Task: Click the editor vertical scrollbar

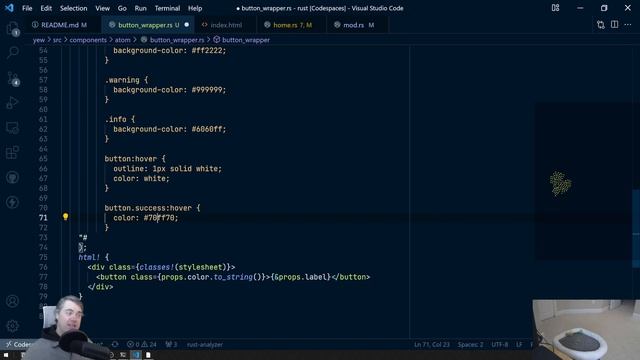Action: [x=636, y=229]
